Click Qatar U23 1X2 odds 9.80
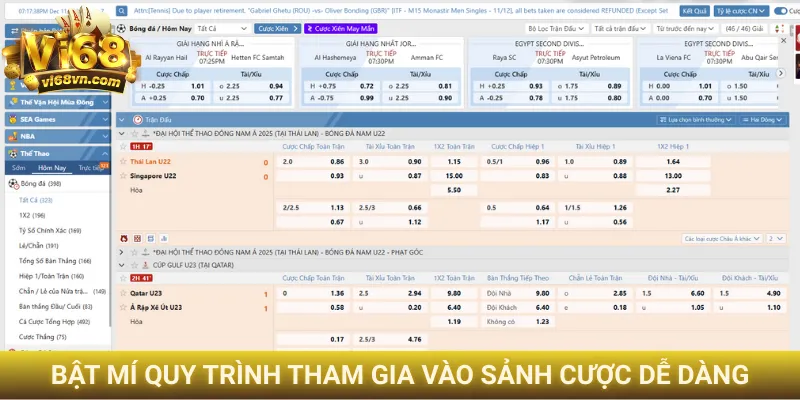Screen dimensions: 800x400 coord(454,293)
